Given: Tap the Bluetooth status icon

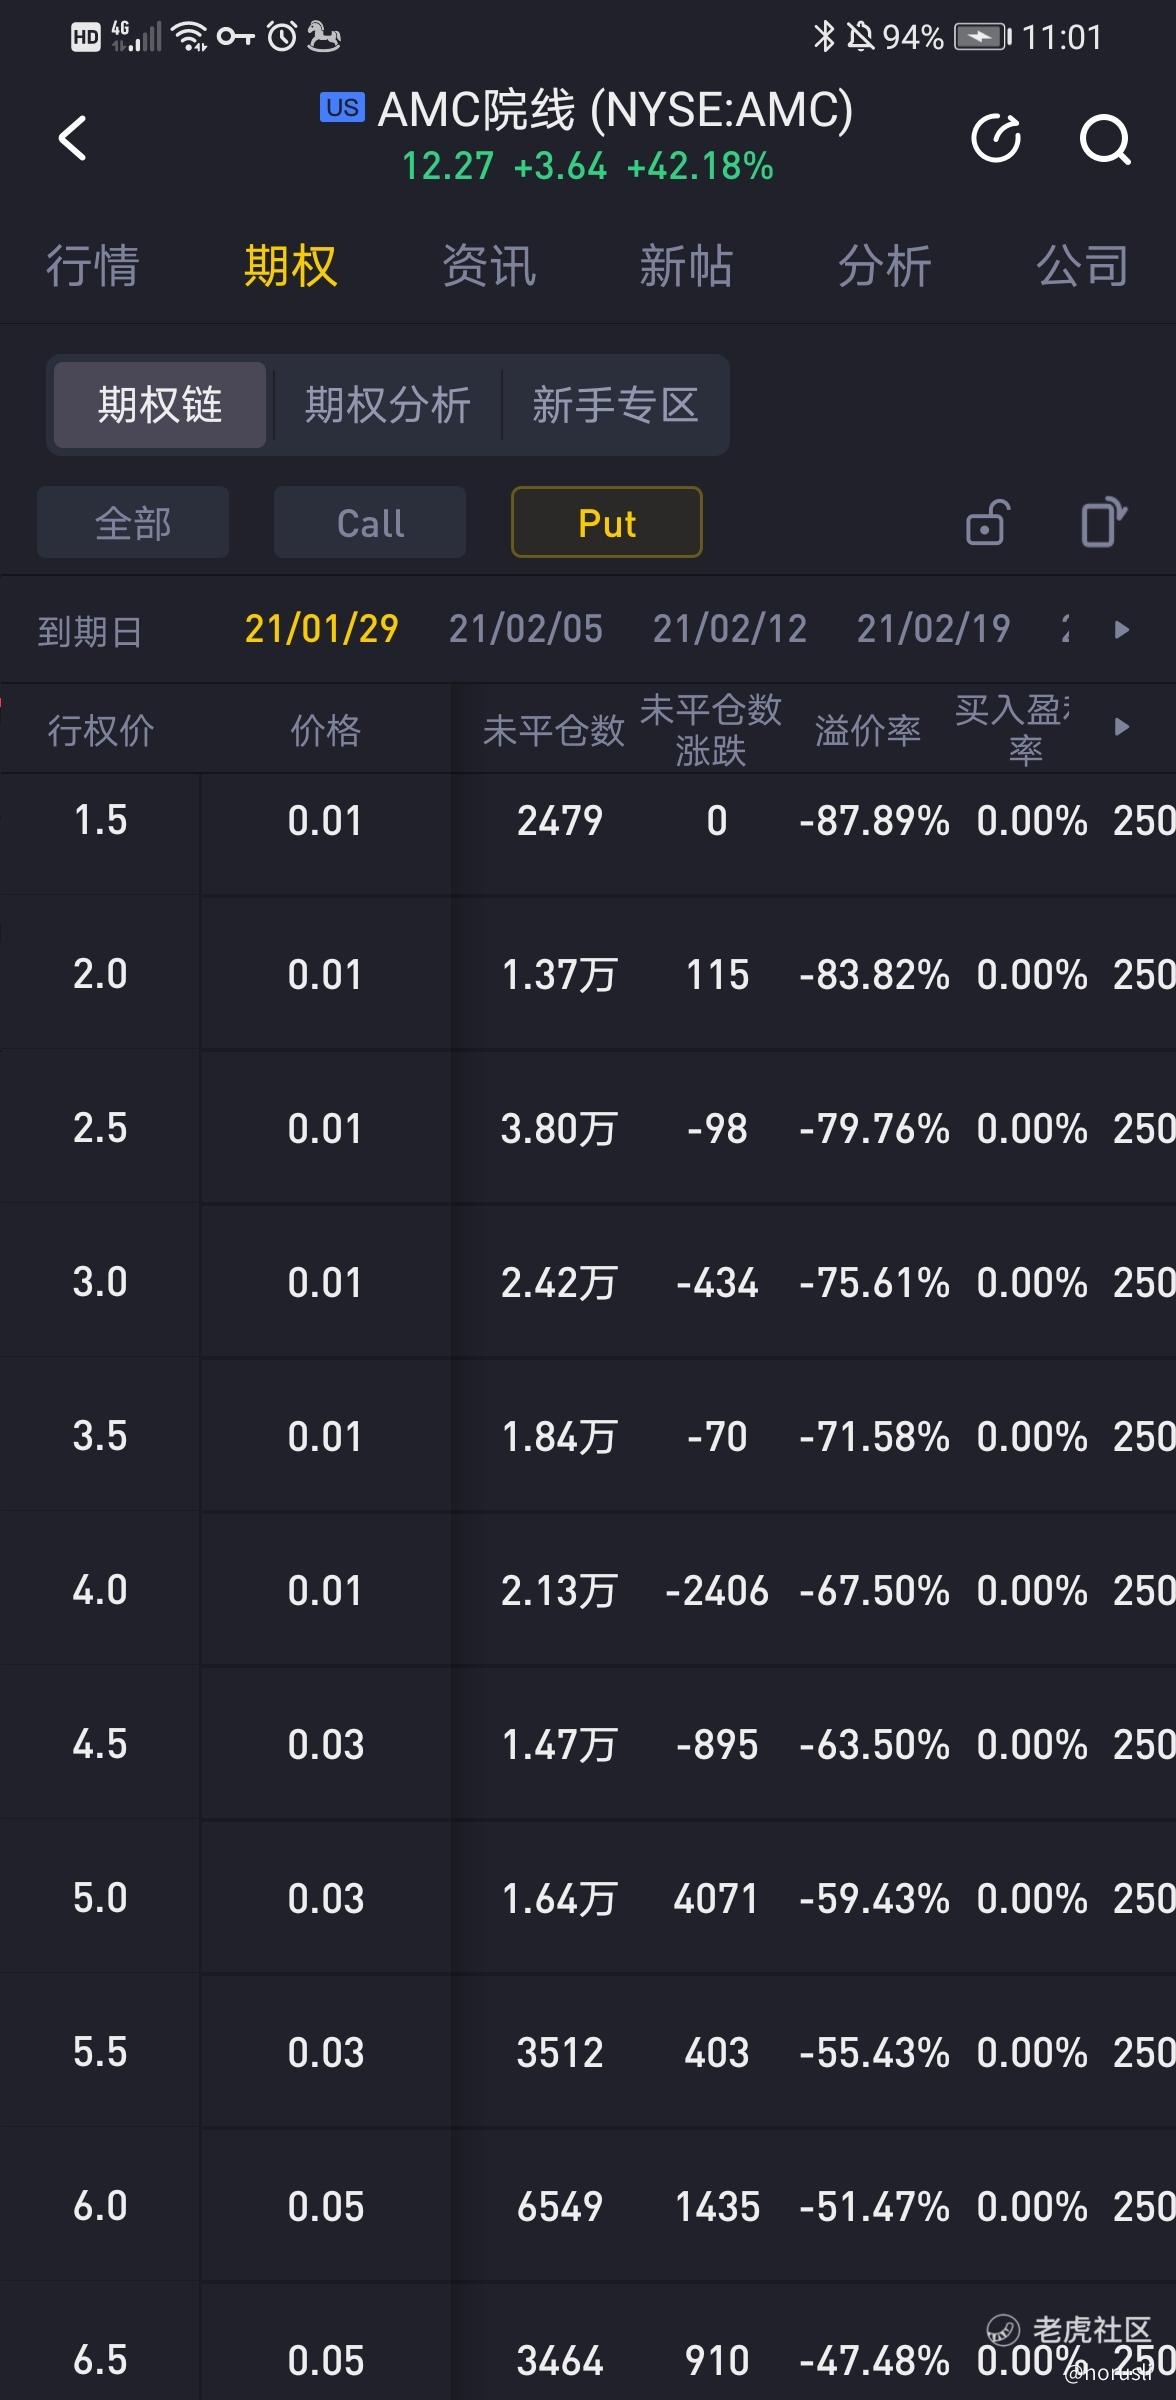Looking at the screenshot, I should click(823, 37).
